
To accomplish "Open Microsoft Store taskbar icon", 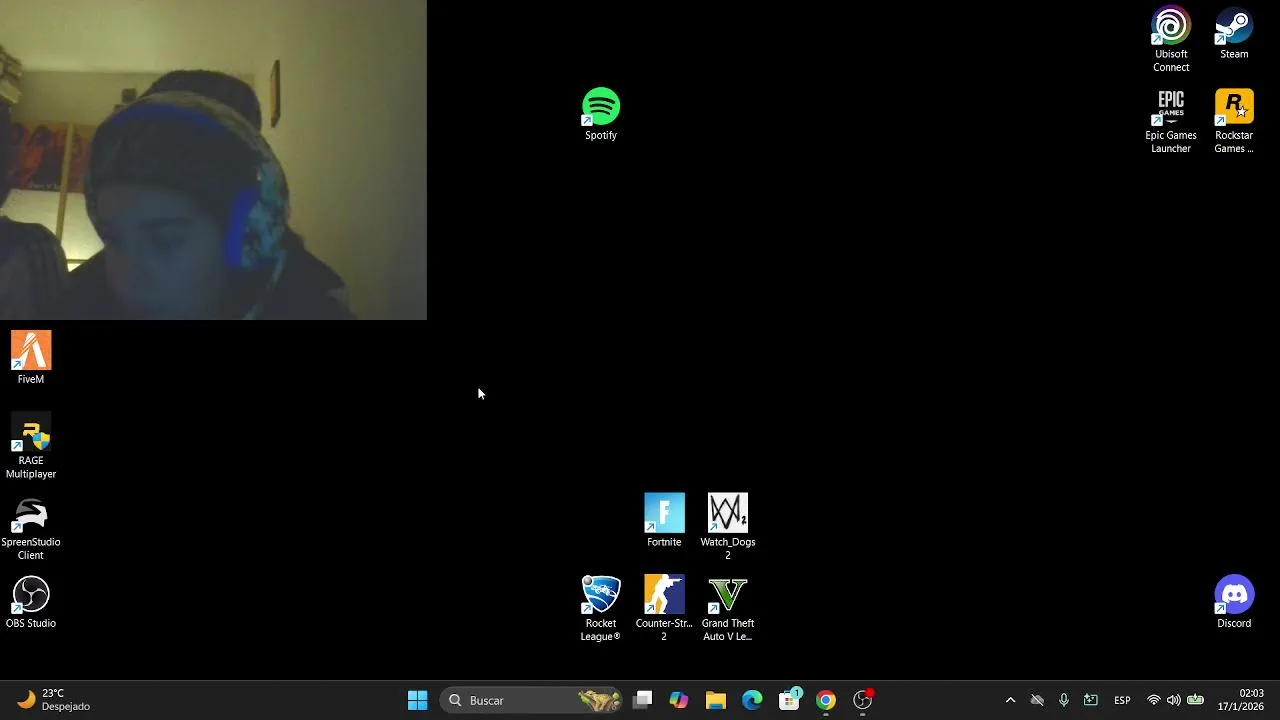I will [789, 700].
